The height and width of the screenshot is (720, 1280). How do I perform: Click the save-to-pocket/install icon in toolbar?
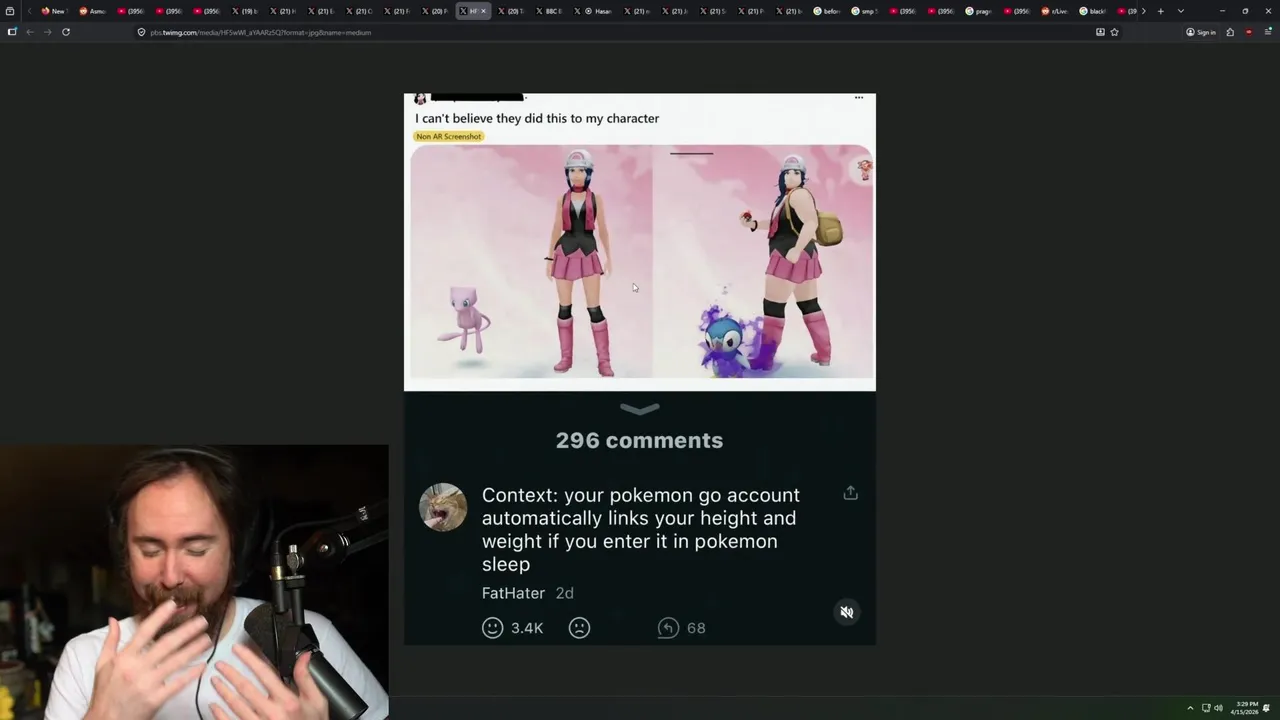[1100, 32]
